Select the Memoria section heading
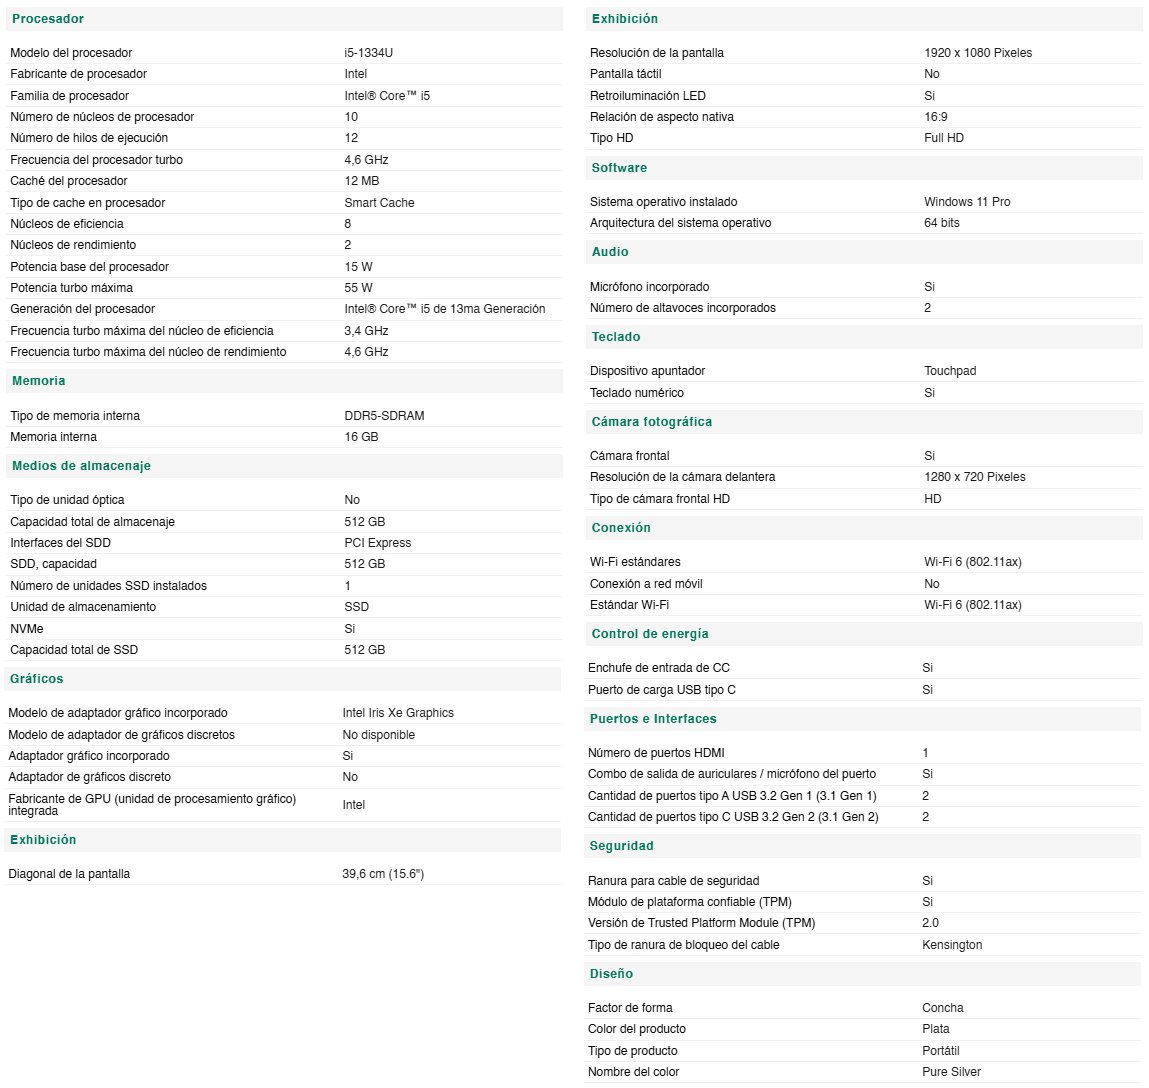Screen dimensions: 1149x1088 click(39, 381)
